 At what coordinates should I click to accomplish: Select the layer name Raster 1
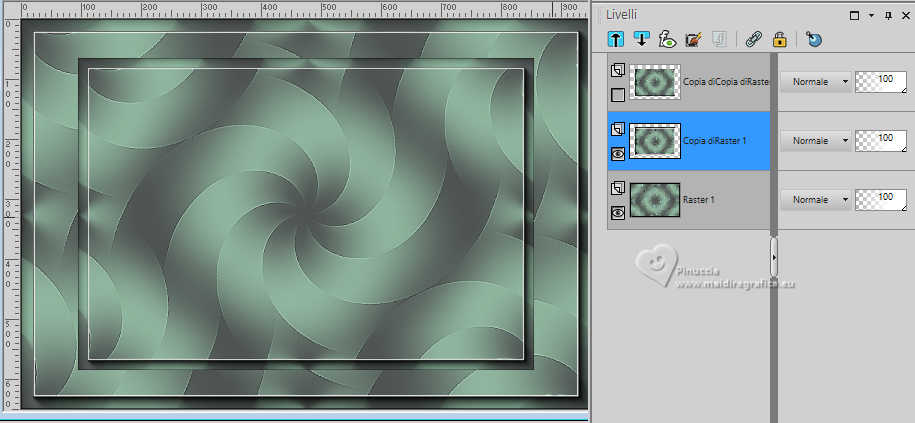(699, 200)
